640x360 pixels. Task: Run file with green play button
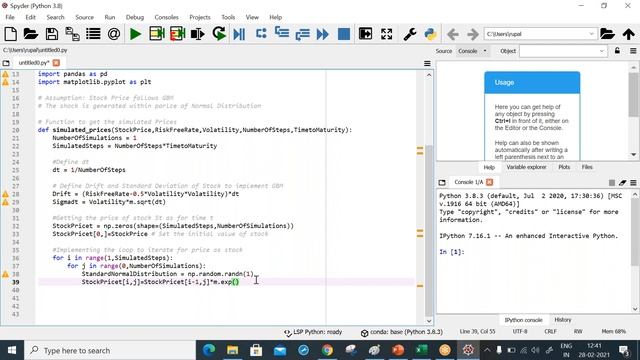click(136, 34)
